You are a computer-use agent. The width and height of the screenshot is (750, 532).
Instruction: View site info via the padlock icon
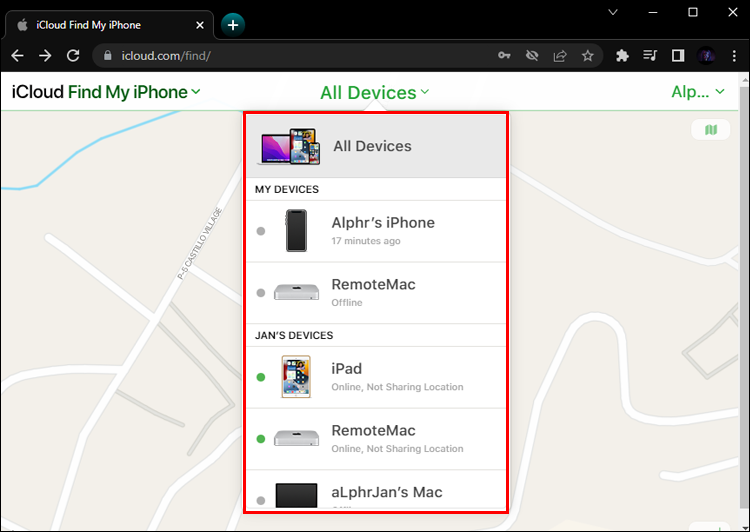108,55
